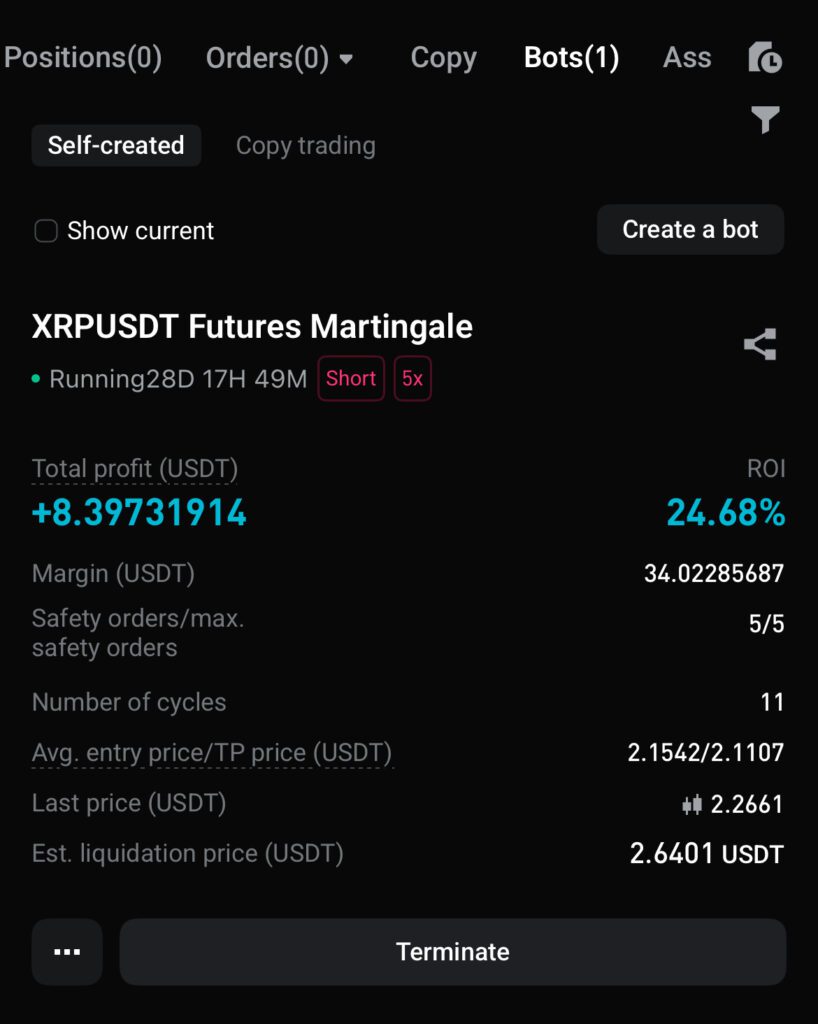Click the Total profit (USDT) label
Screen dimensions: 818x1024
pos(135,468)
